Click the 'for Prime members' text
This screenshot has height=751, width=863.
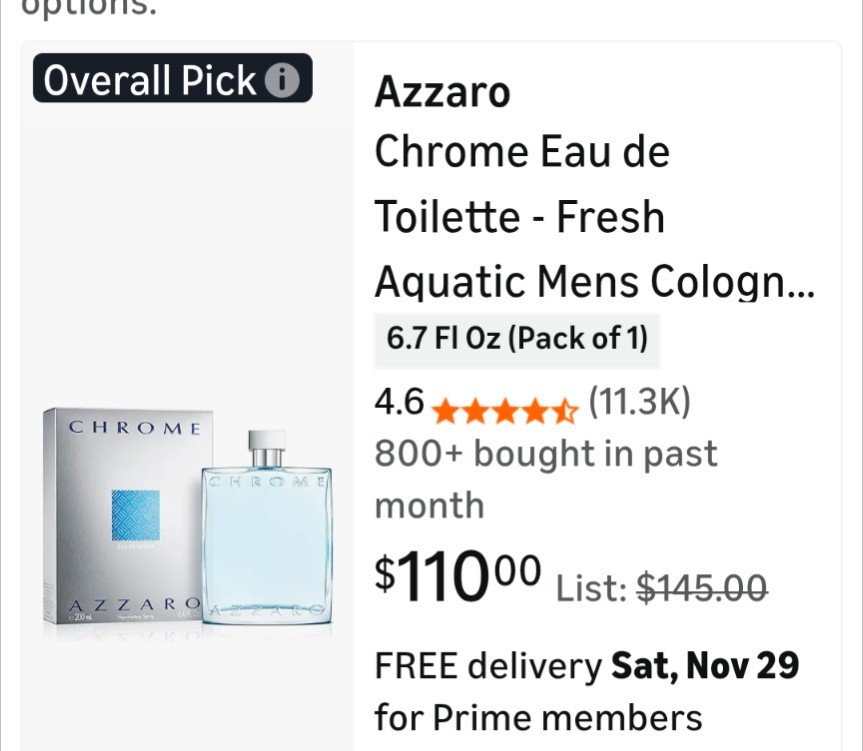(x=538, y=717)
